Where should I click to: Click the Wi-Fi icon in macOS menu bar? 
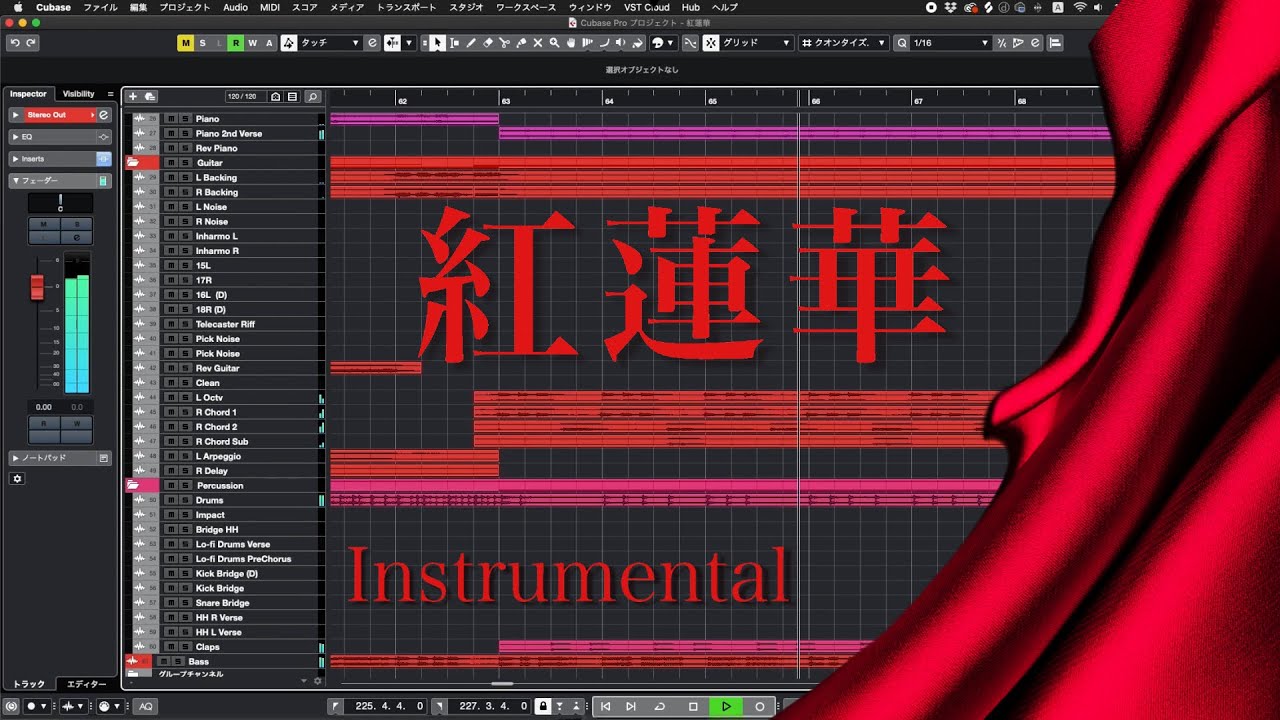tap(1080, 7)
